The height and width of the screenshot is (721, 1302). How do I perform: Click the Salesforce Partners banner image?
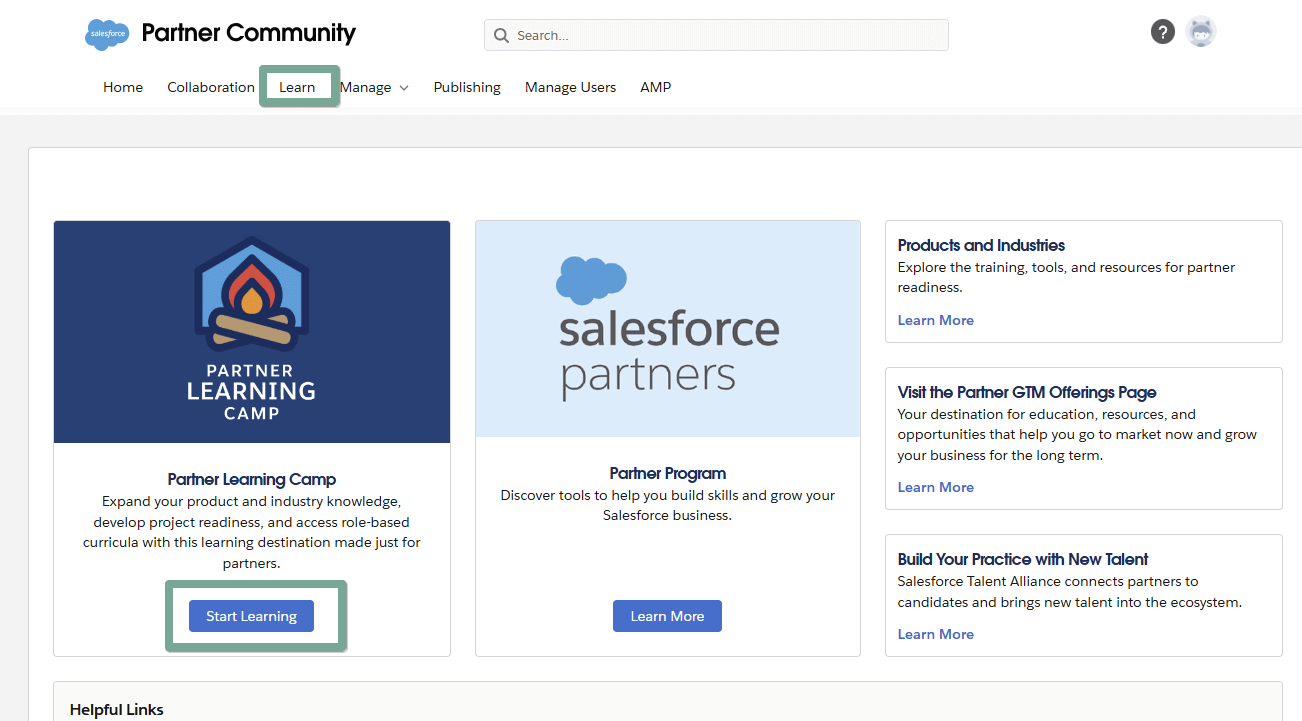(667, 329)
